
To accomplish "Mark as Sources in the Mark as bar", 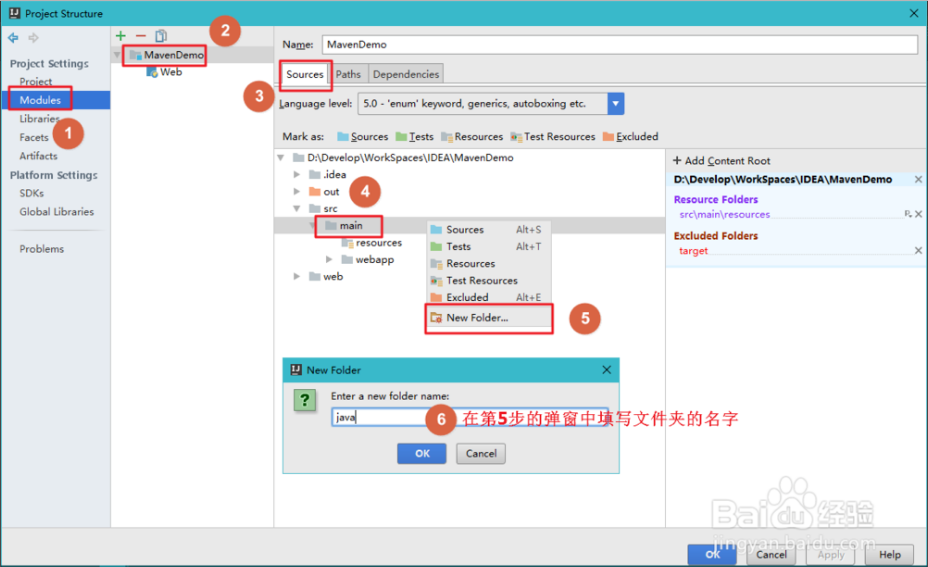I will coord(362,137).
